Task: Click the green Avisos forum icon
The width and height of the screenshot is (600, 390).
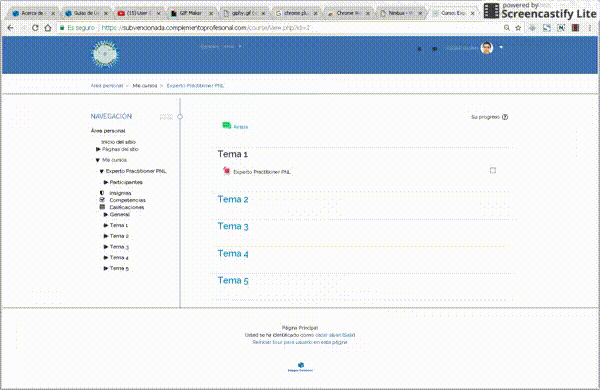Action: pos(227,126)
